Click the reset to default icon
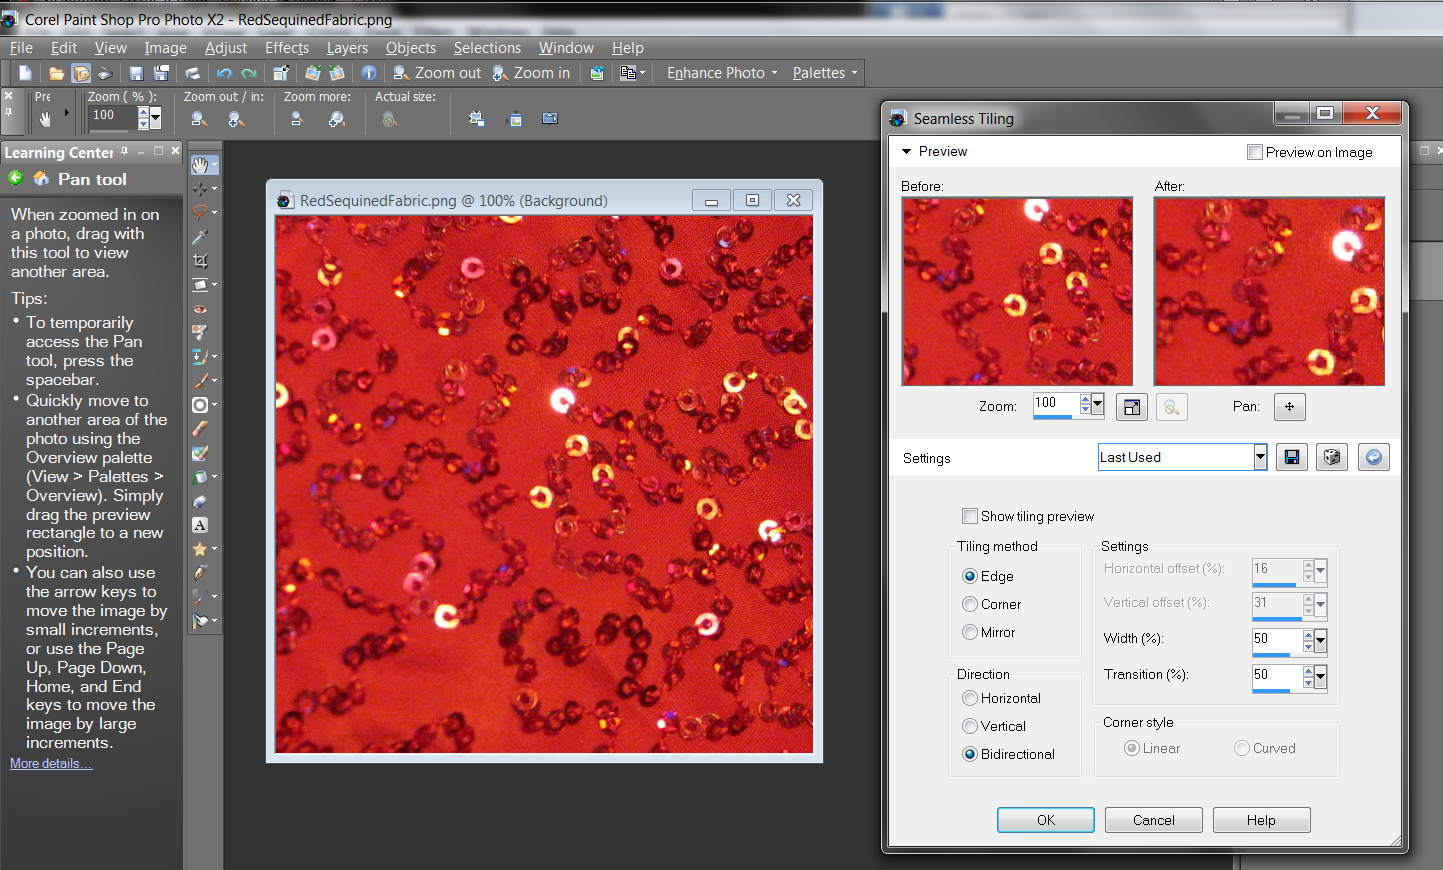Image resolution: width=1443 pixels, height=870 pixels. coord(1373,457)
